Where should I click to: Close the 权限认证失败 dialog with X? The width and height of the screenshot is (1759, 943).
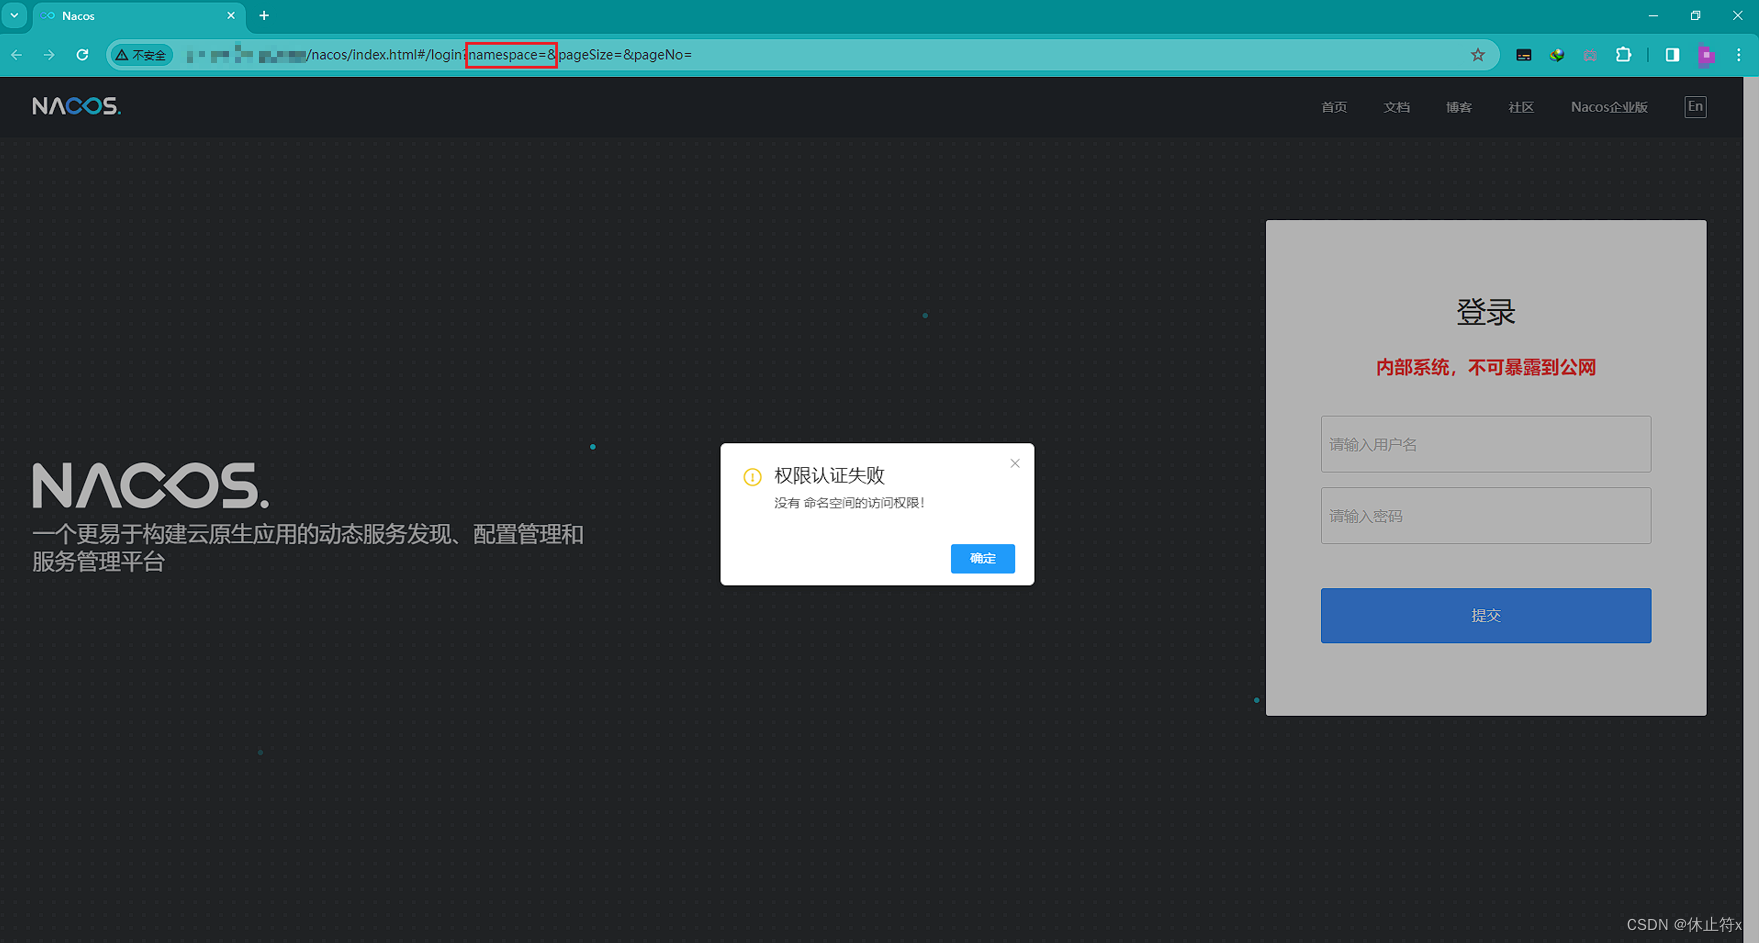click(1015, 463)
